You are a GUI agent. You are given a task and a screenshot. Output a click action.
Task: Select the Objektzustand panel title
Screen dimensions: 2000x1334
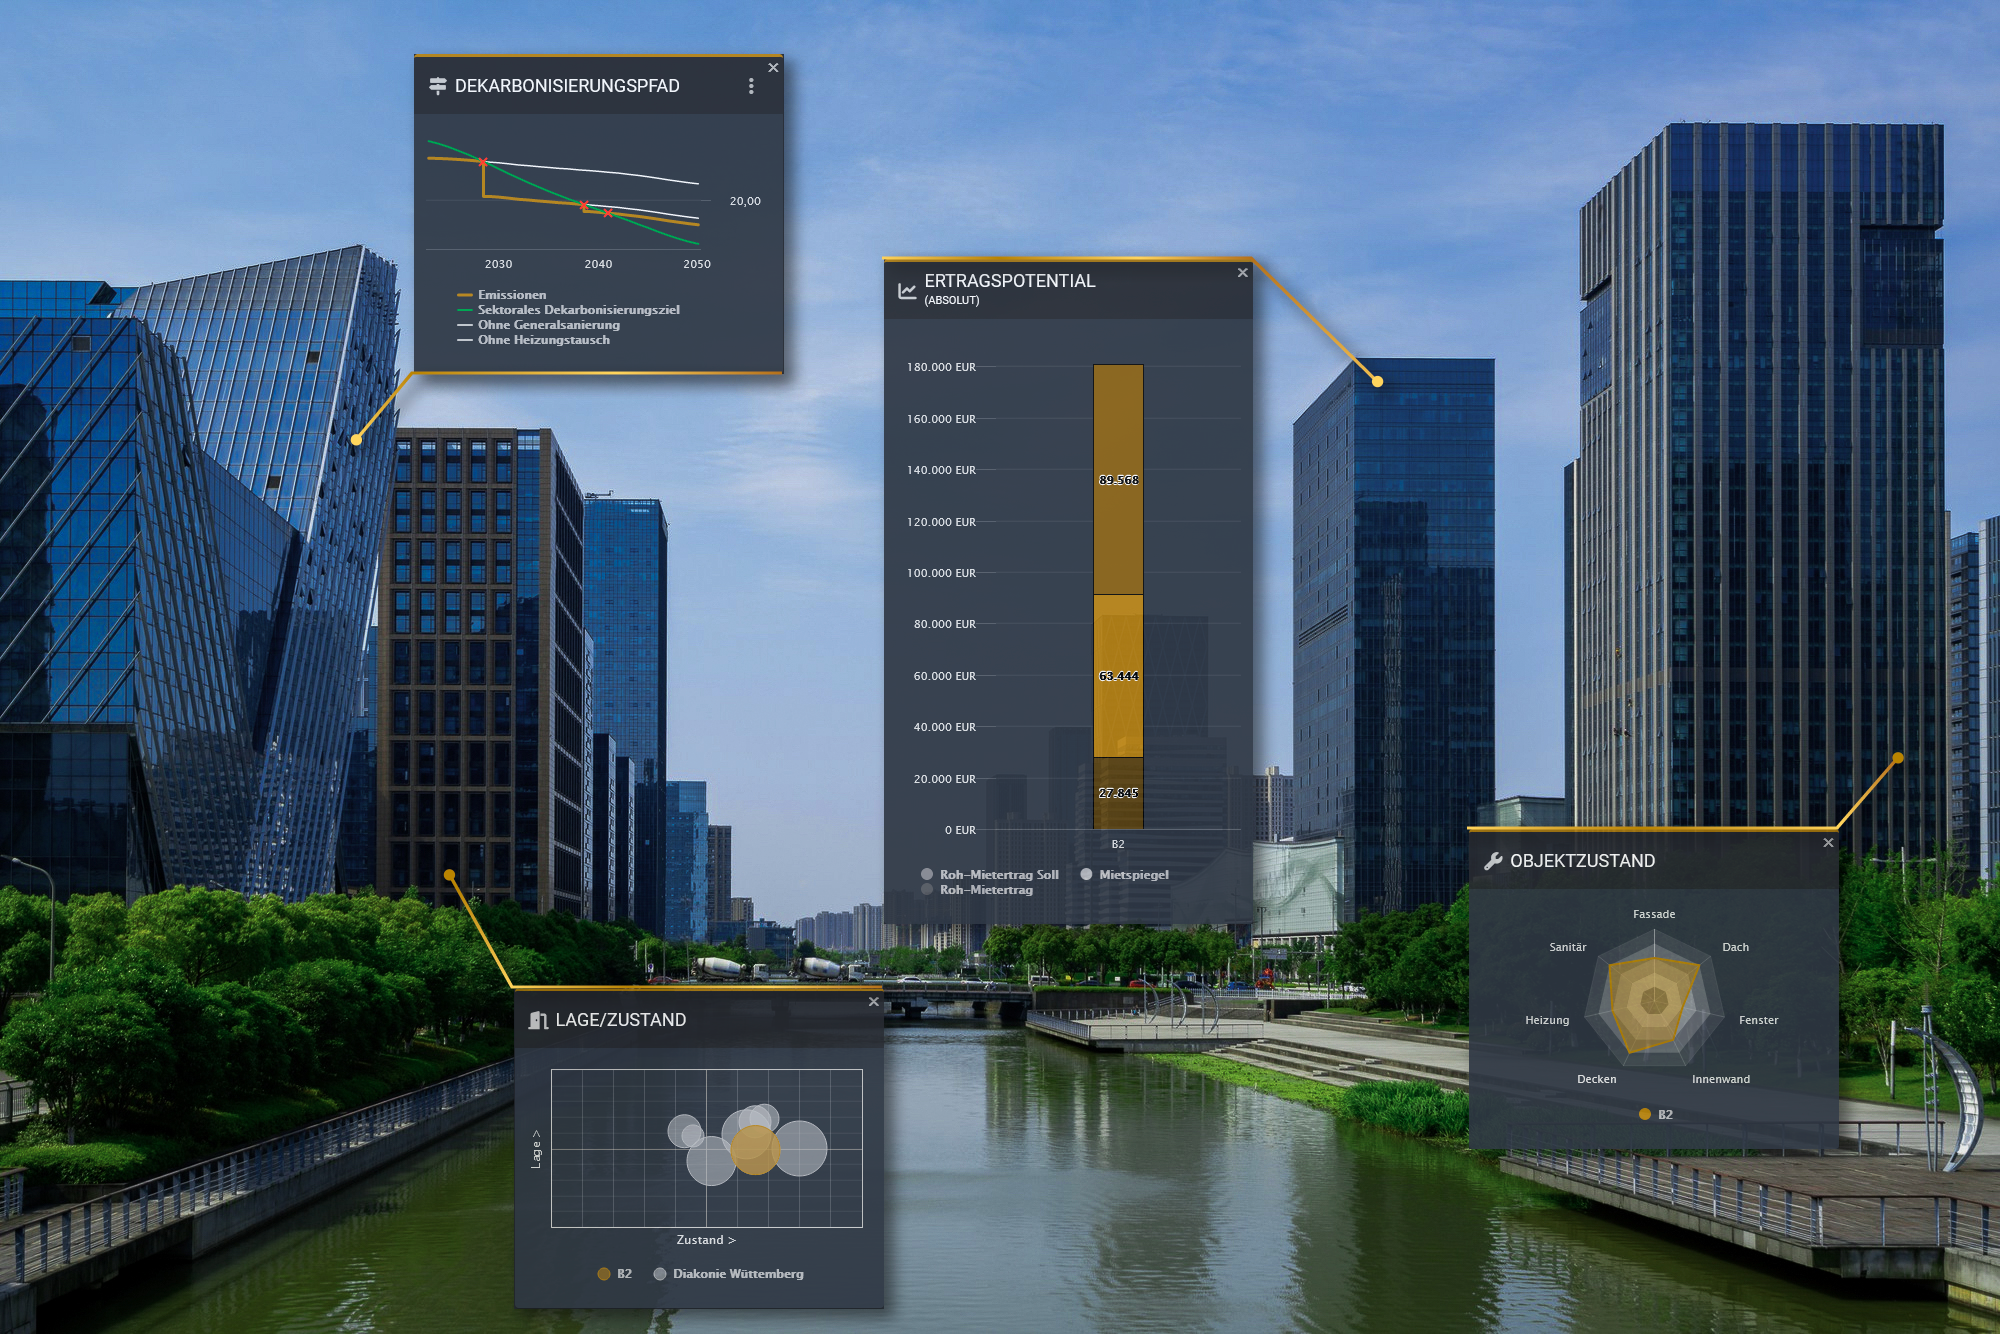(1583, 861)
